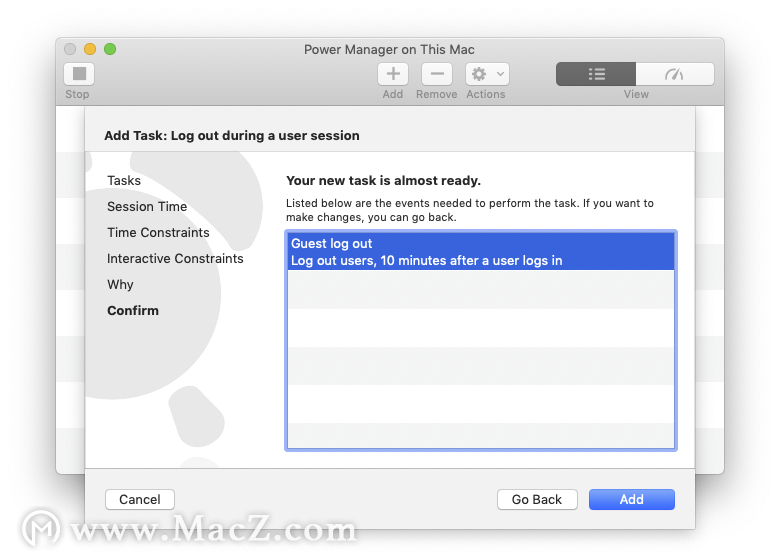Select the Tasks step in sidebar
The image size is (780, 556).
pyautogui.click(x=124, y=181)
